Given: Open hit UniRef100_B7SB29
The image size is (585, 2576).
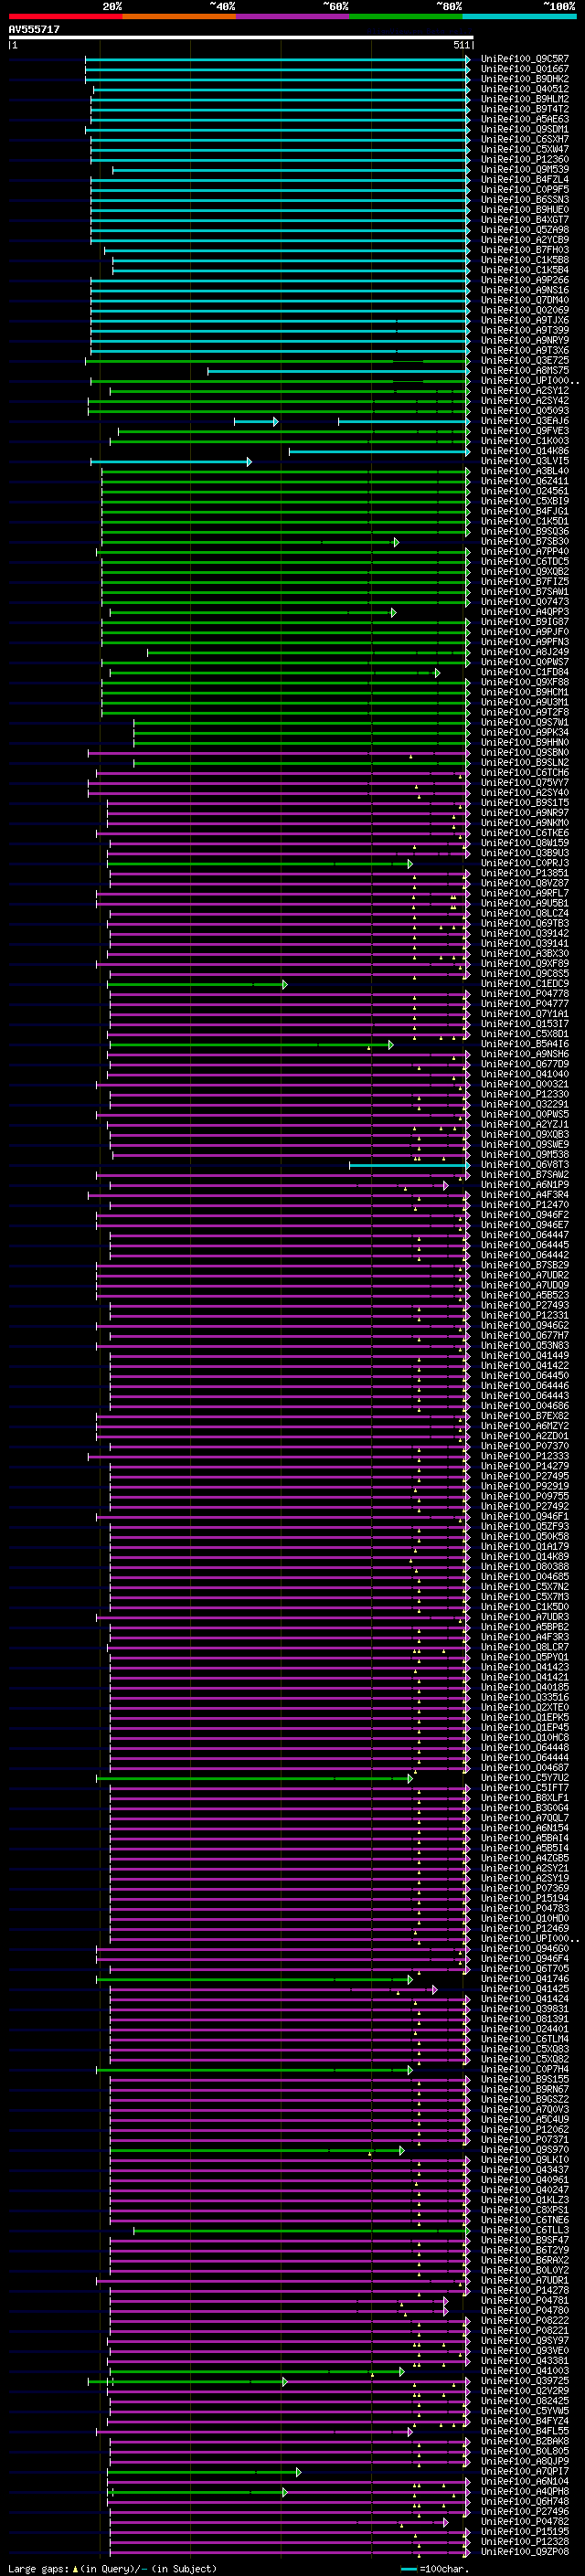Looking at the screenshot, I should (x=525, y=1265).
